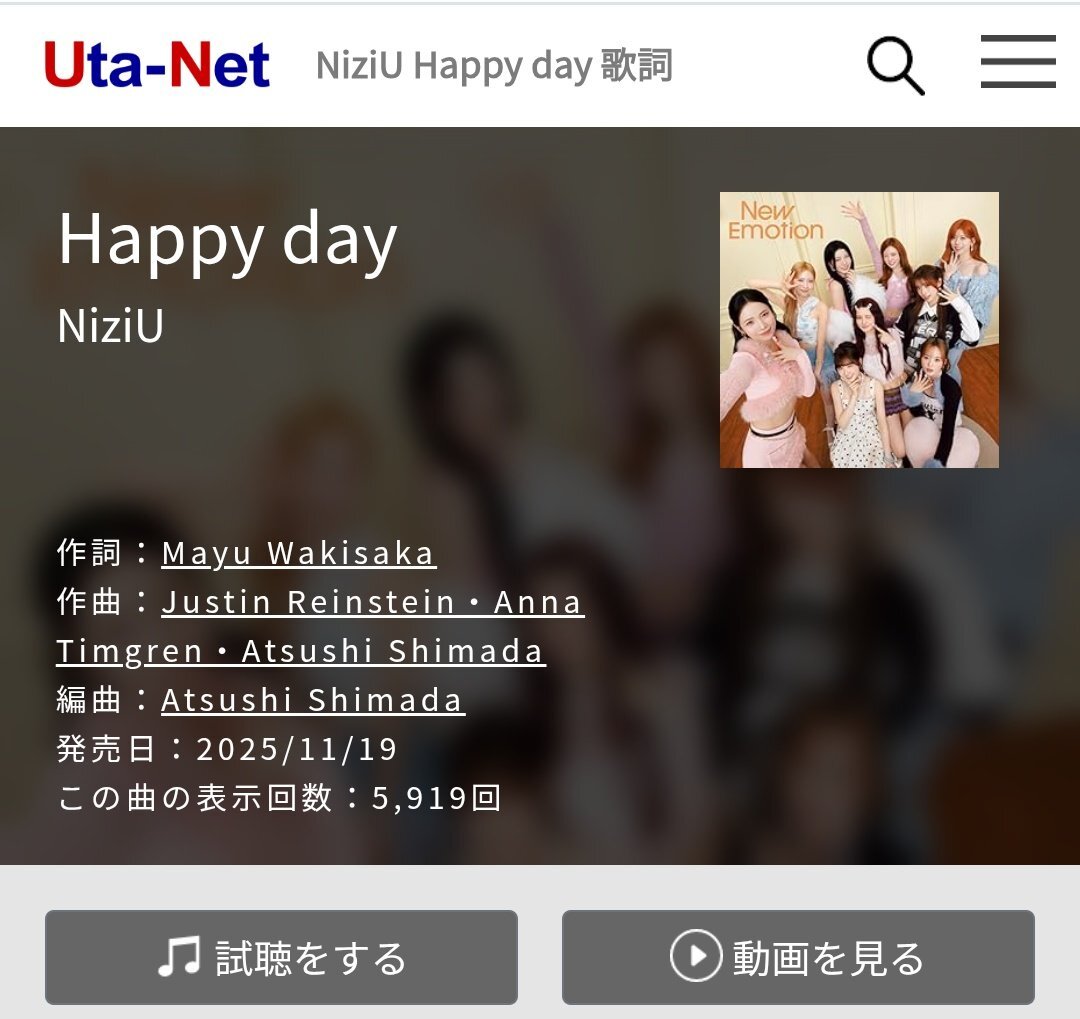1080x1019 pixels.
Task: Click the music note icon on 試聴をする
Action: [x=179, y=956]
